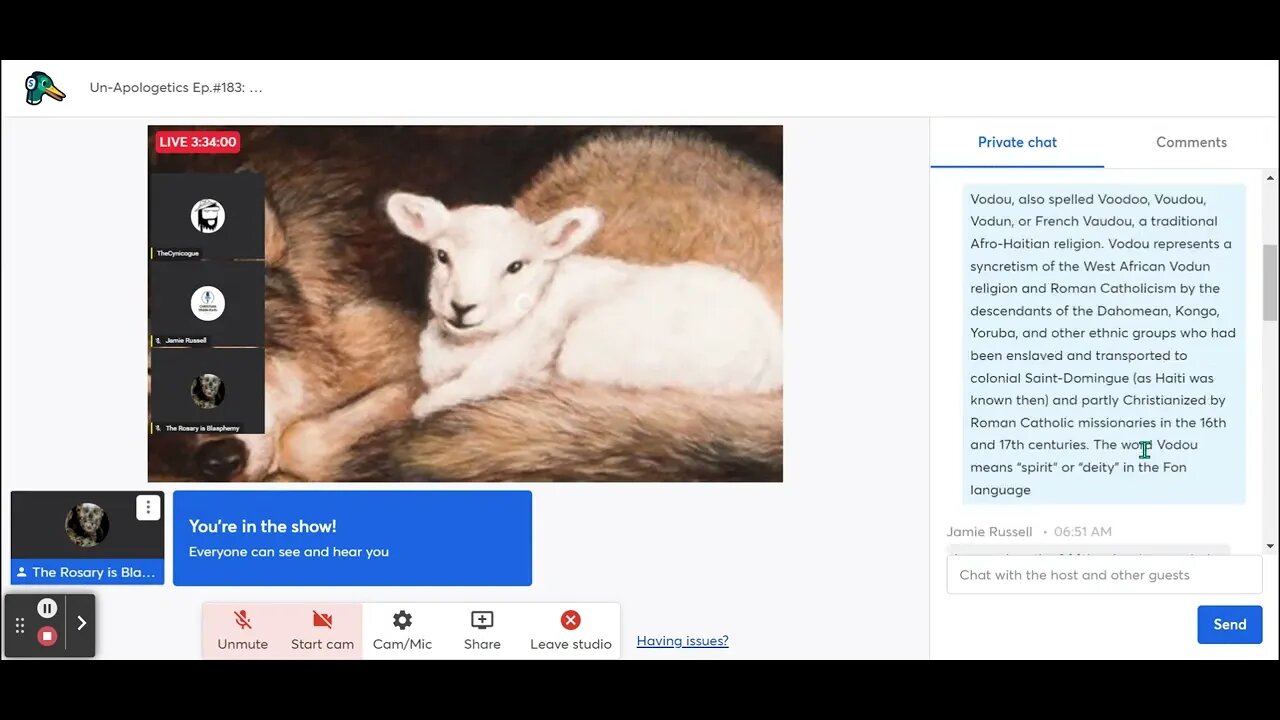Open the three-dot menu on guest thumbnail
The height and width of the screenshot is (720, 1280).
tap(148, 508)
